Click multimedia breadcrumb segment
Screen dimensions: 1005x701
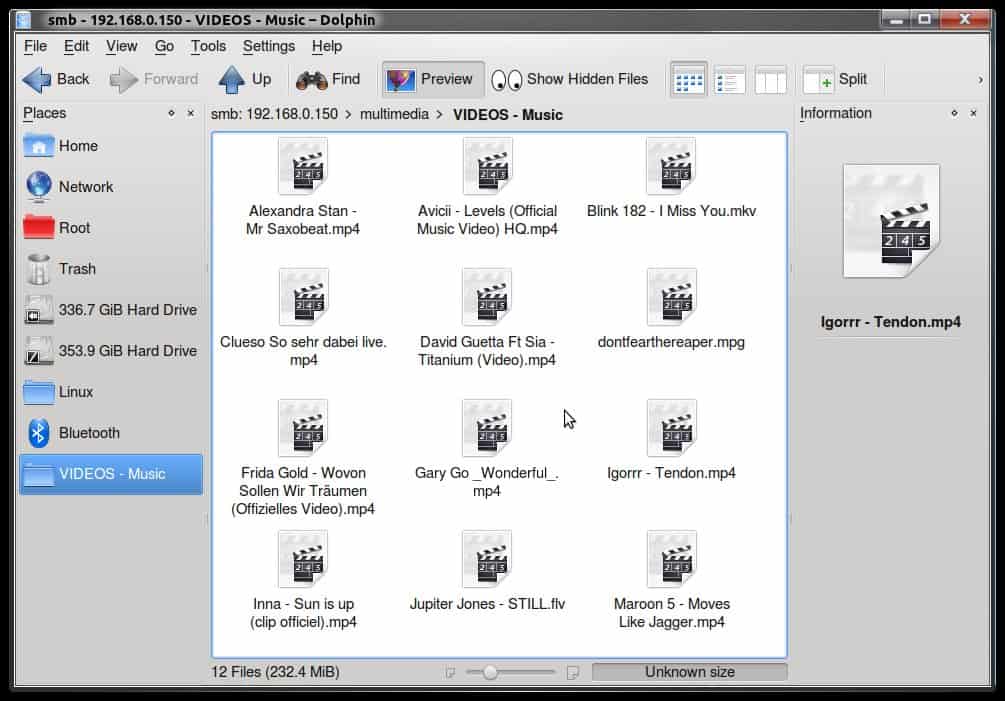(x=394, y=114)
